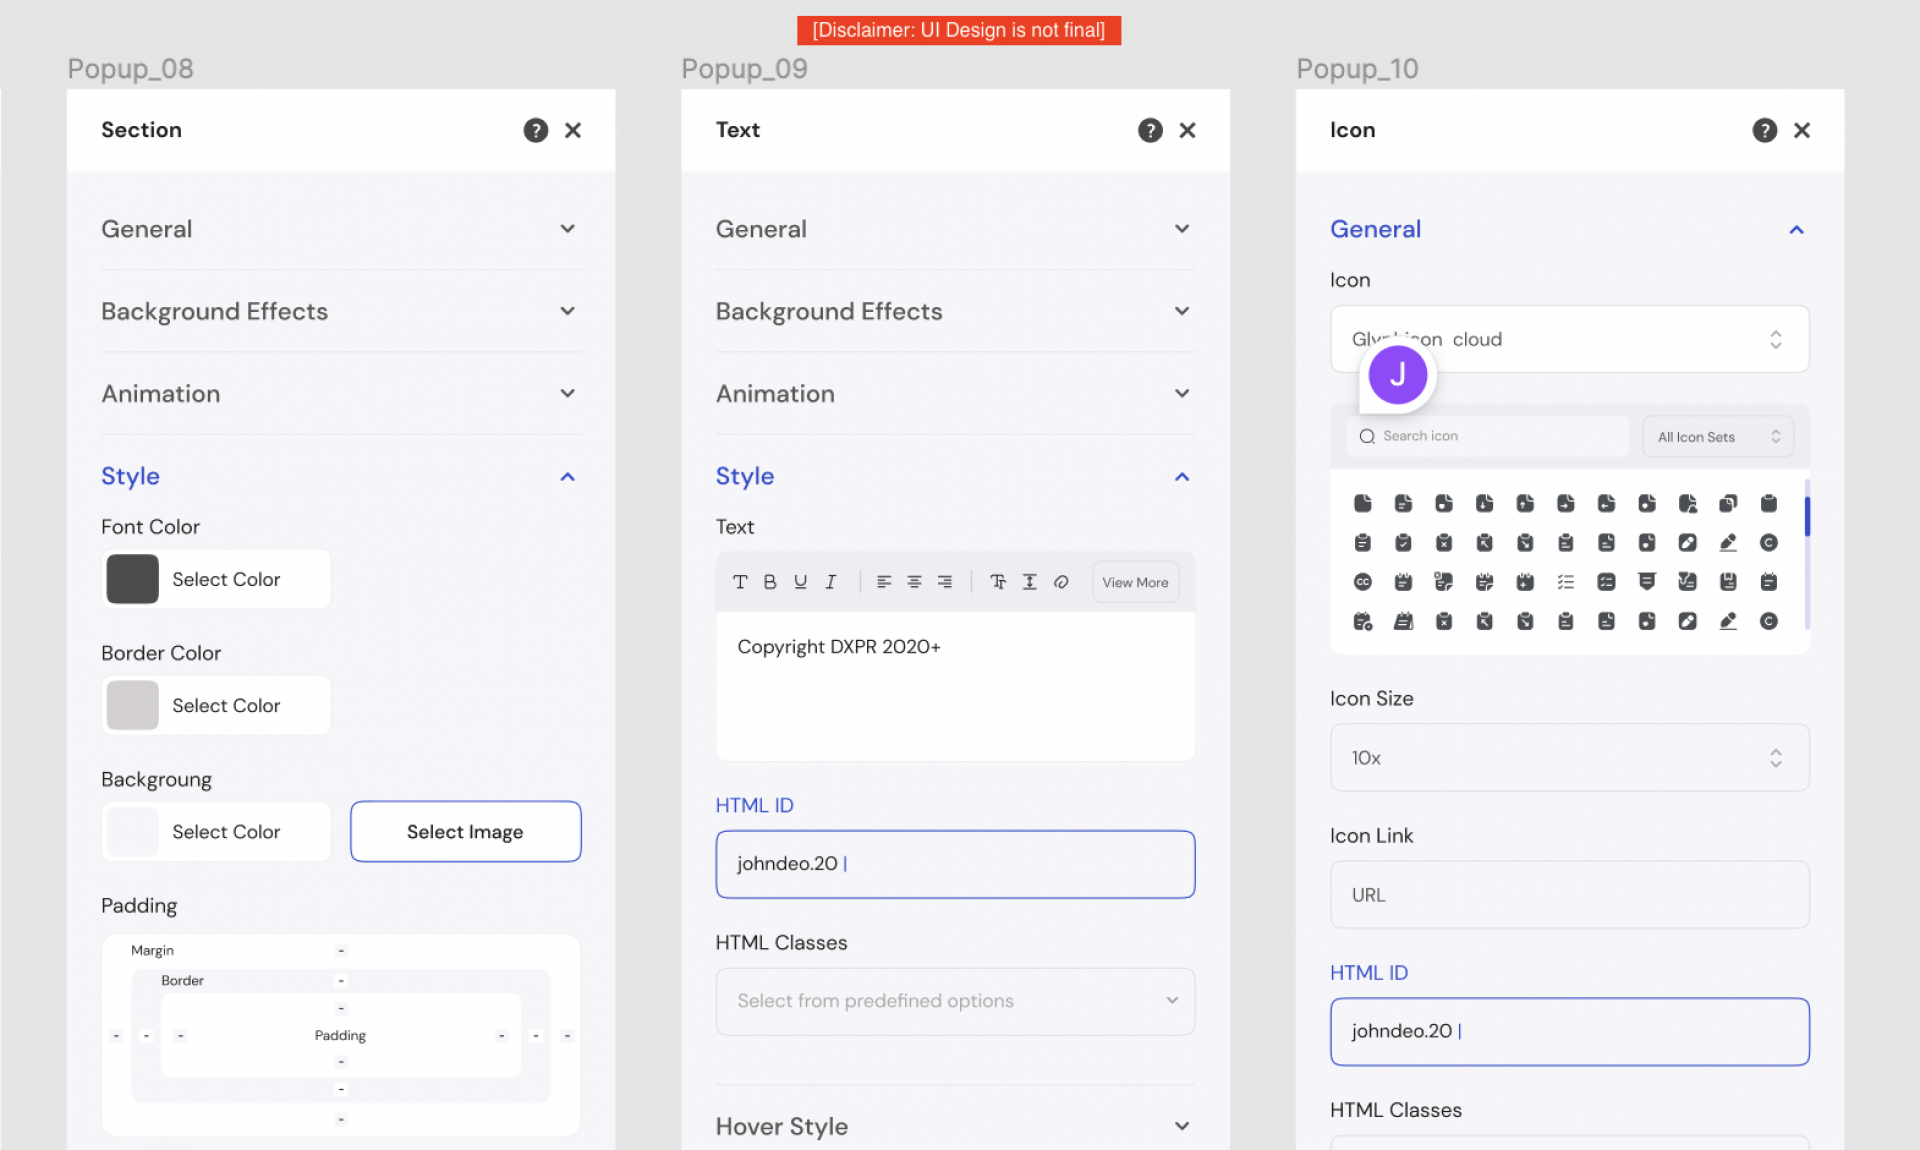The width and height of the screenshot is (1920, 1150).
Task: Click the Select Image button
Action: 465,832
